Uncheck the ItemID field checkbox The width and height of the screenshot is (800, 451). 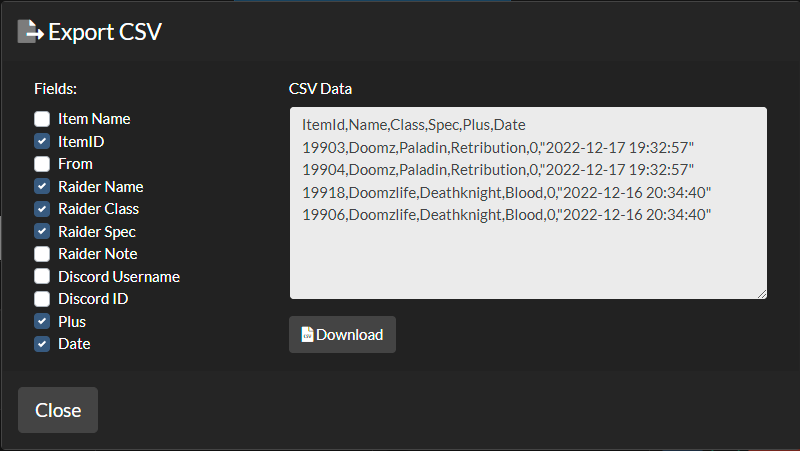(42, 142)
